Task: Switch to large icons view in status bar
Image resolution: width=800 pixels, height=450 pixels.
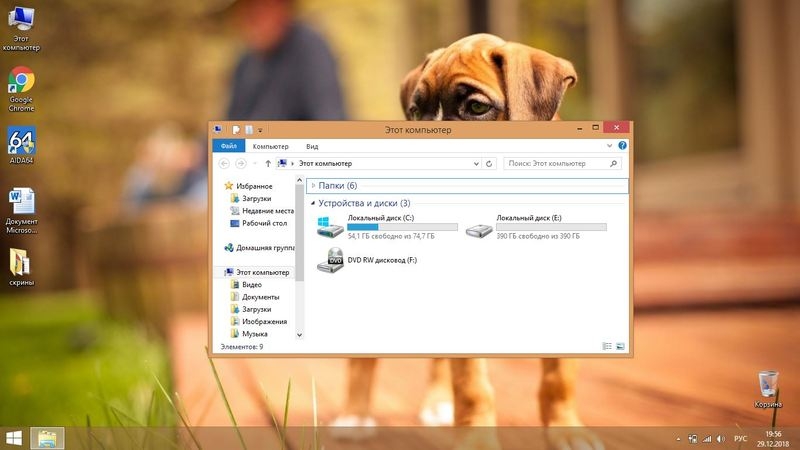Action: click(x=620, y=346)
